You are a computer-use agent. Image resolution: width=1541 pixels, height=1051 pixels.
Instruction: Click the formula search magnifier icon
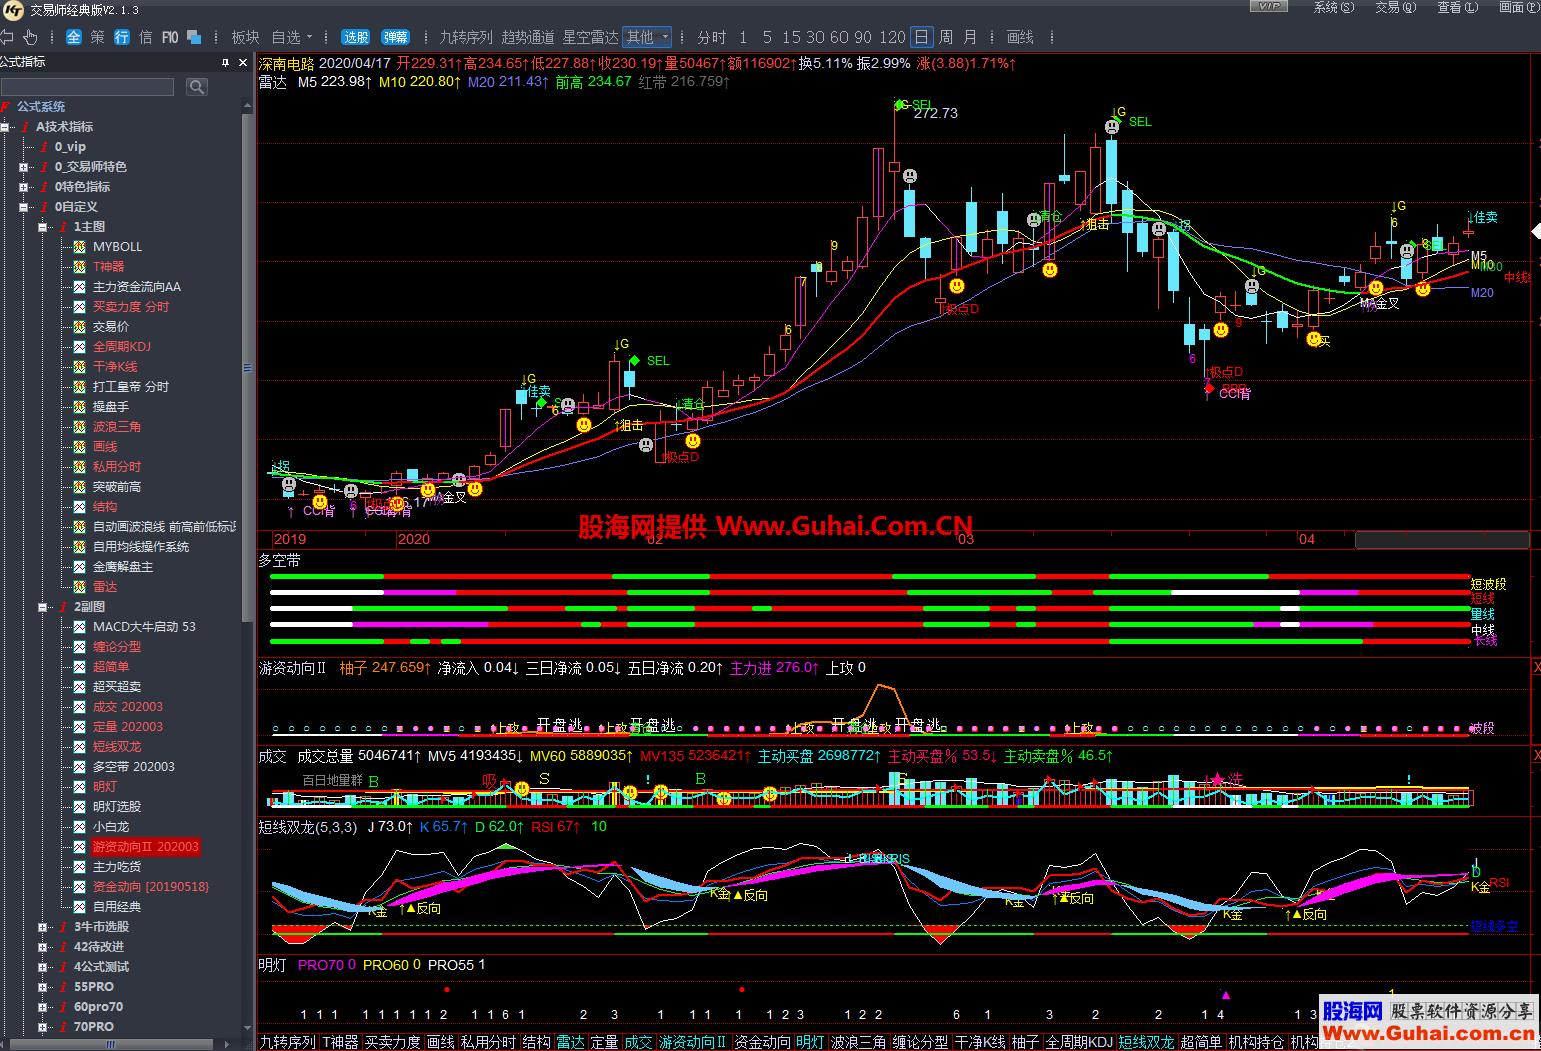tap(197, 87)
